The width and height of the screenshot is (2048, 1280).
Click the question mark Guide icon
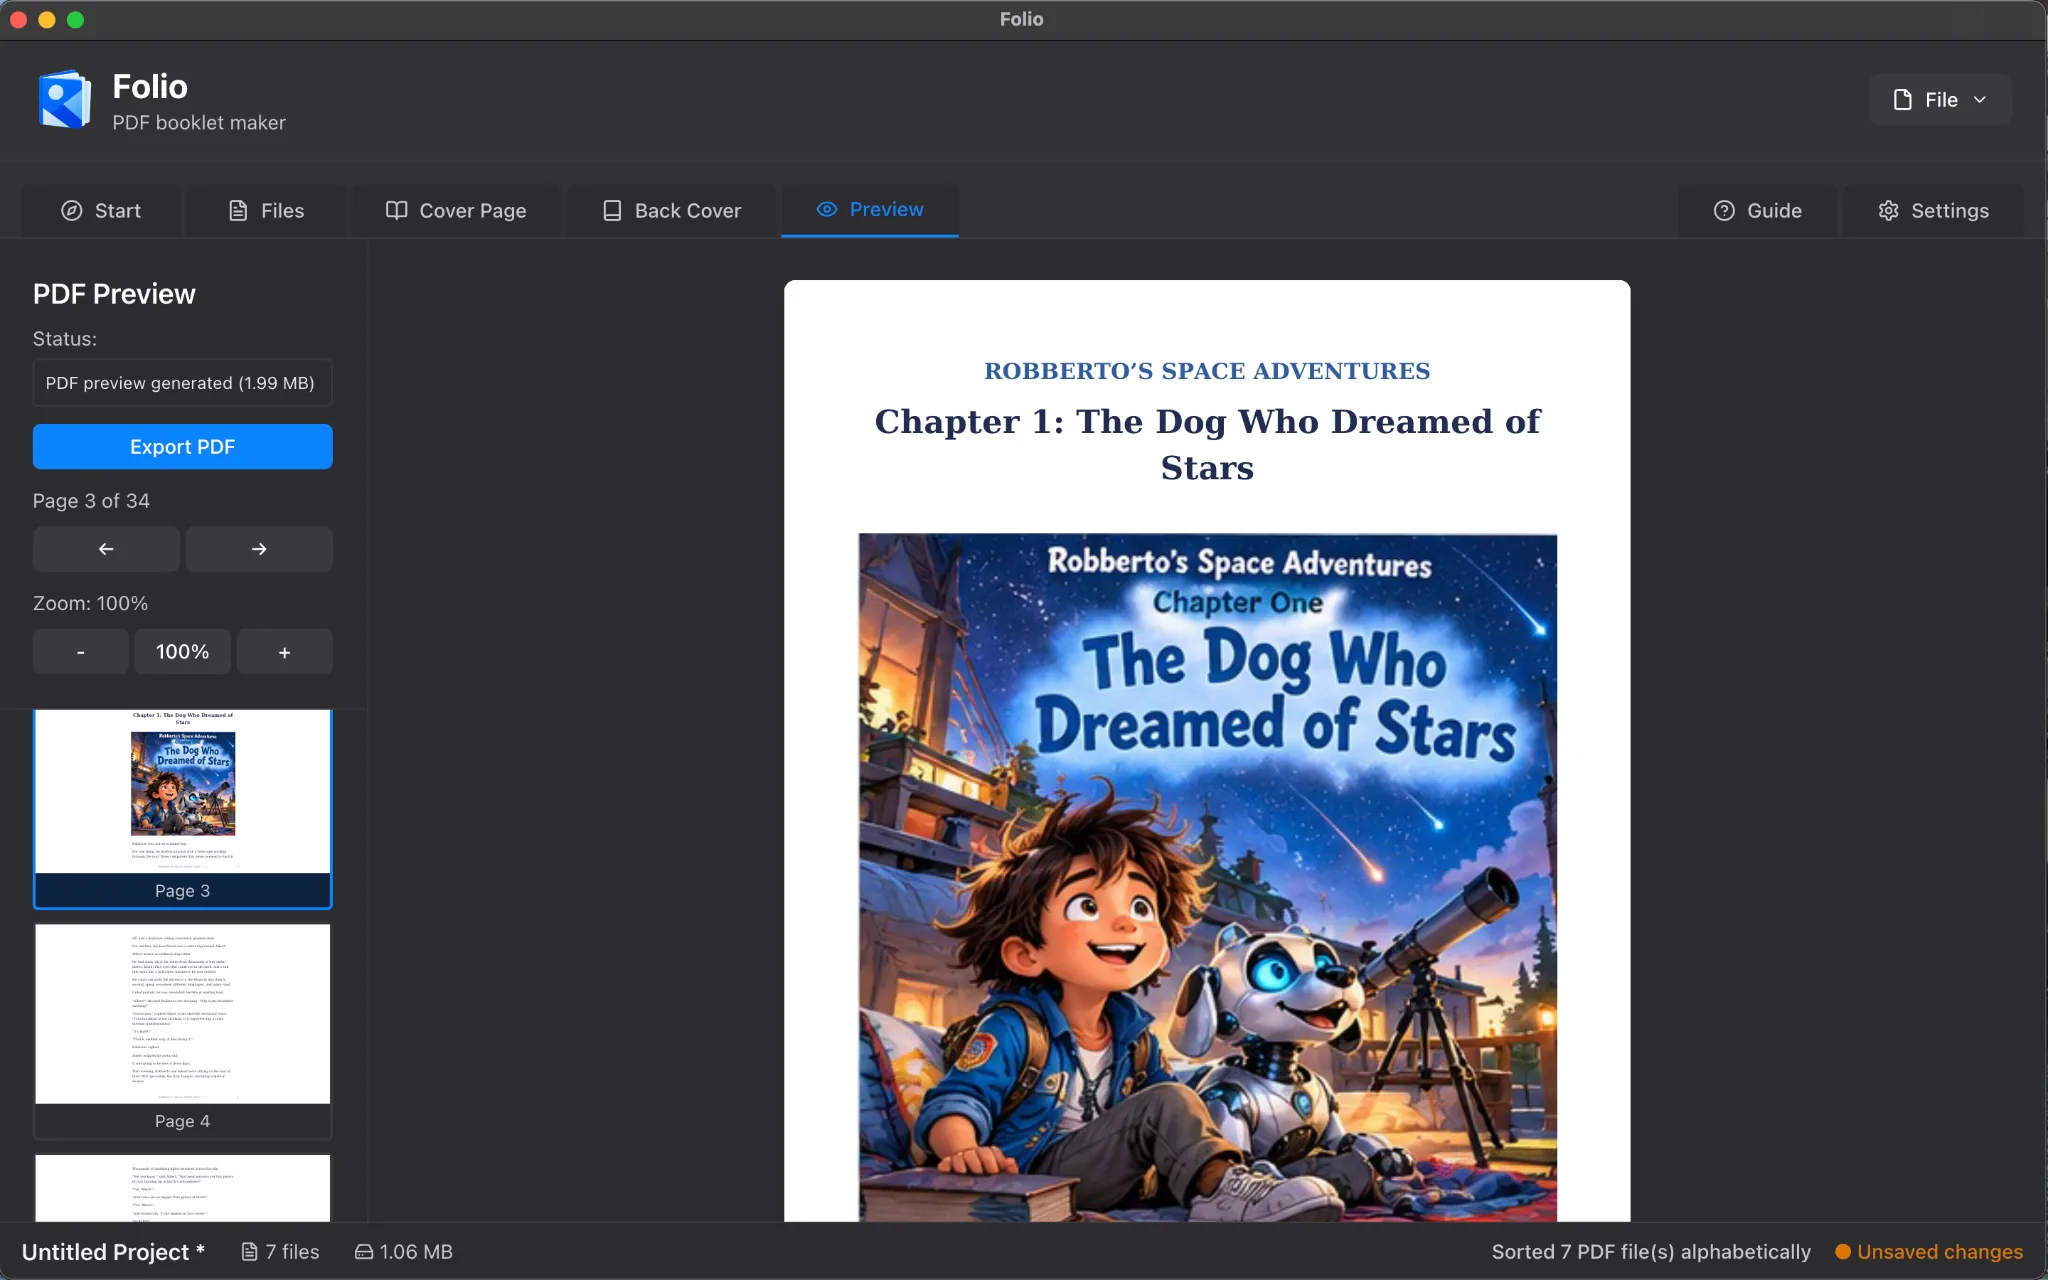coord(1724,211)
